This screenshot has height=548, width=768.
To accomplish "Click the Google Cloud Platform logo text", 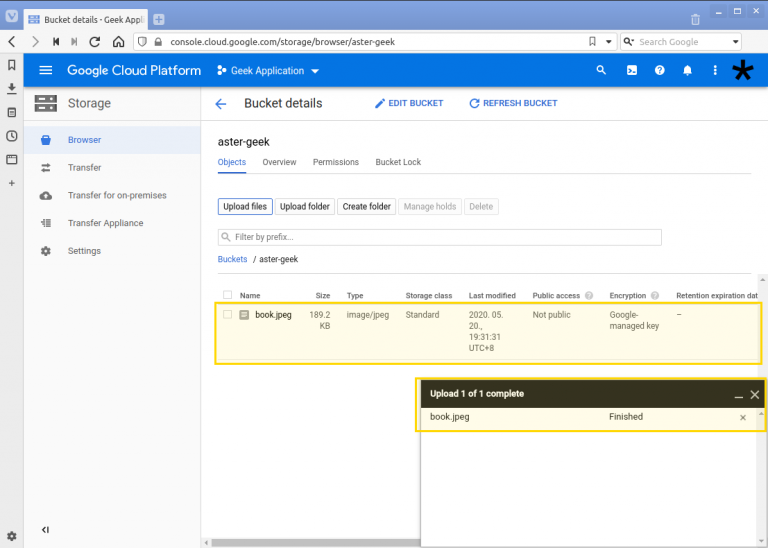I will pos(134,71).
